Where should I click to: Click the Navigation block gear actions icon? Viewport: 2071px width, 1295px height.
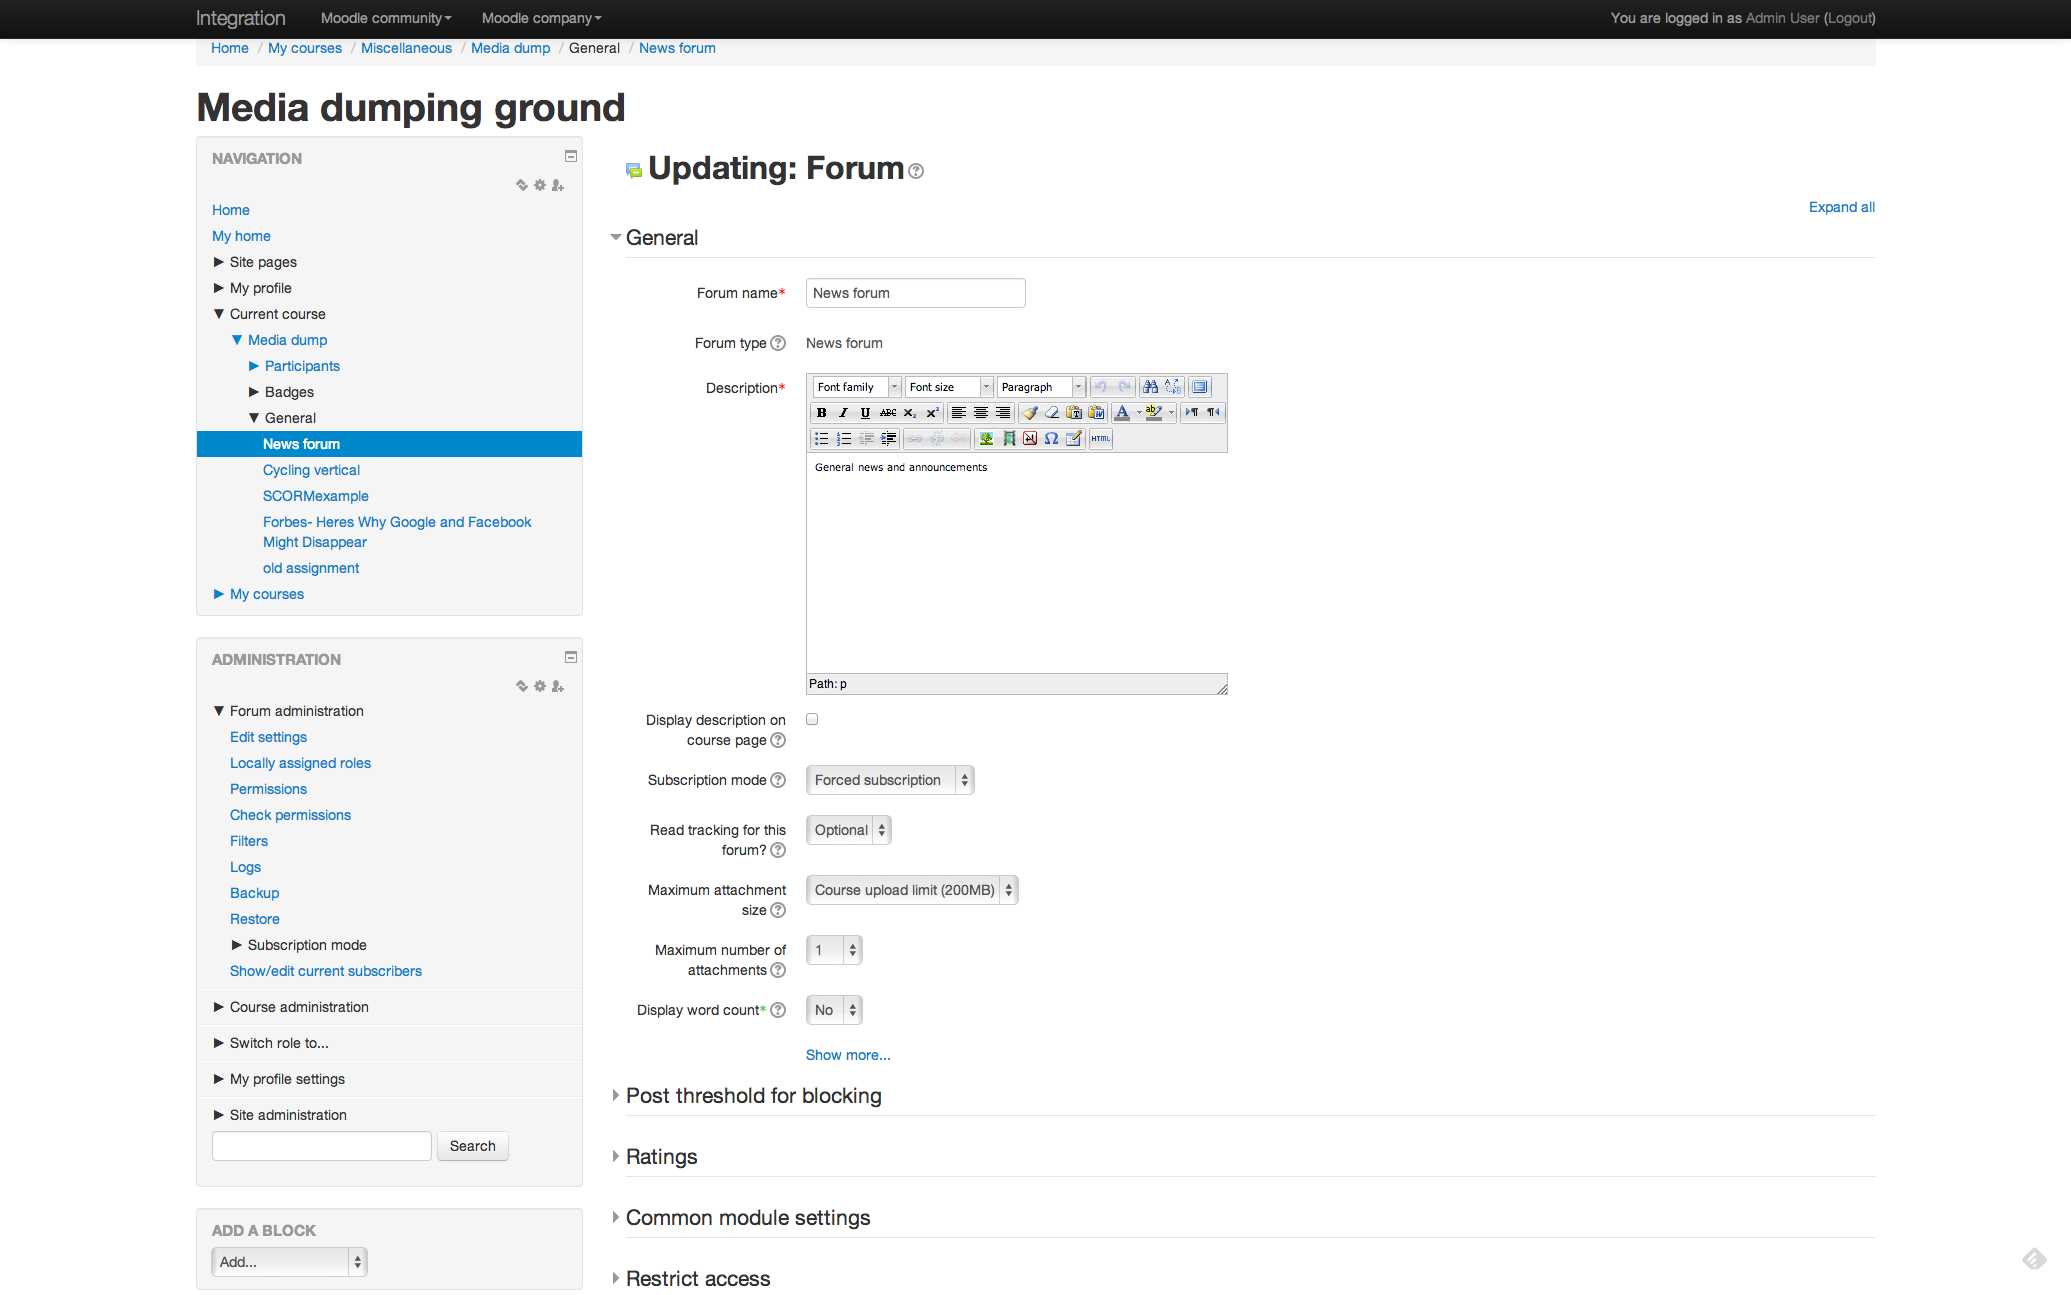(x=540, y=185)
